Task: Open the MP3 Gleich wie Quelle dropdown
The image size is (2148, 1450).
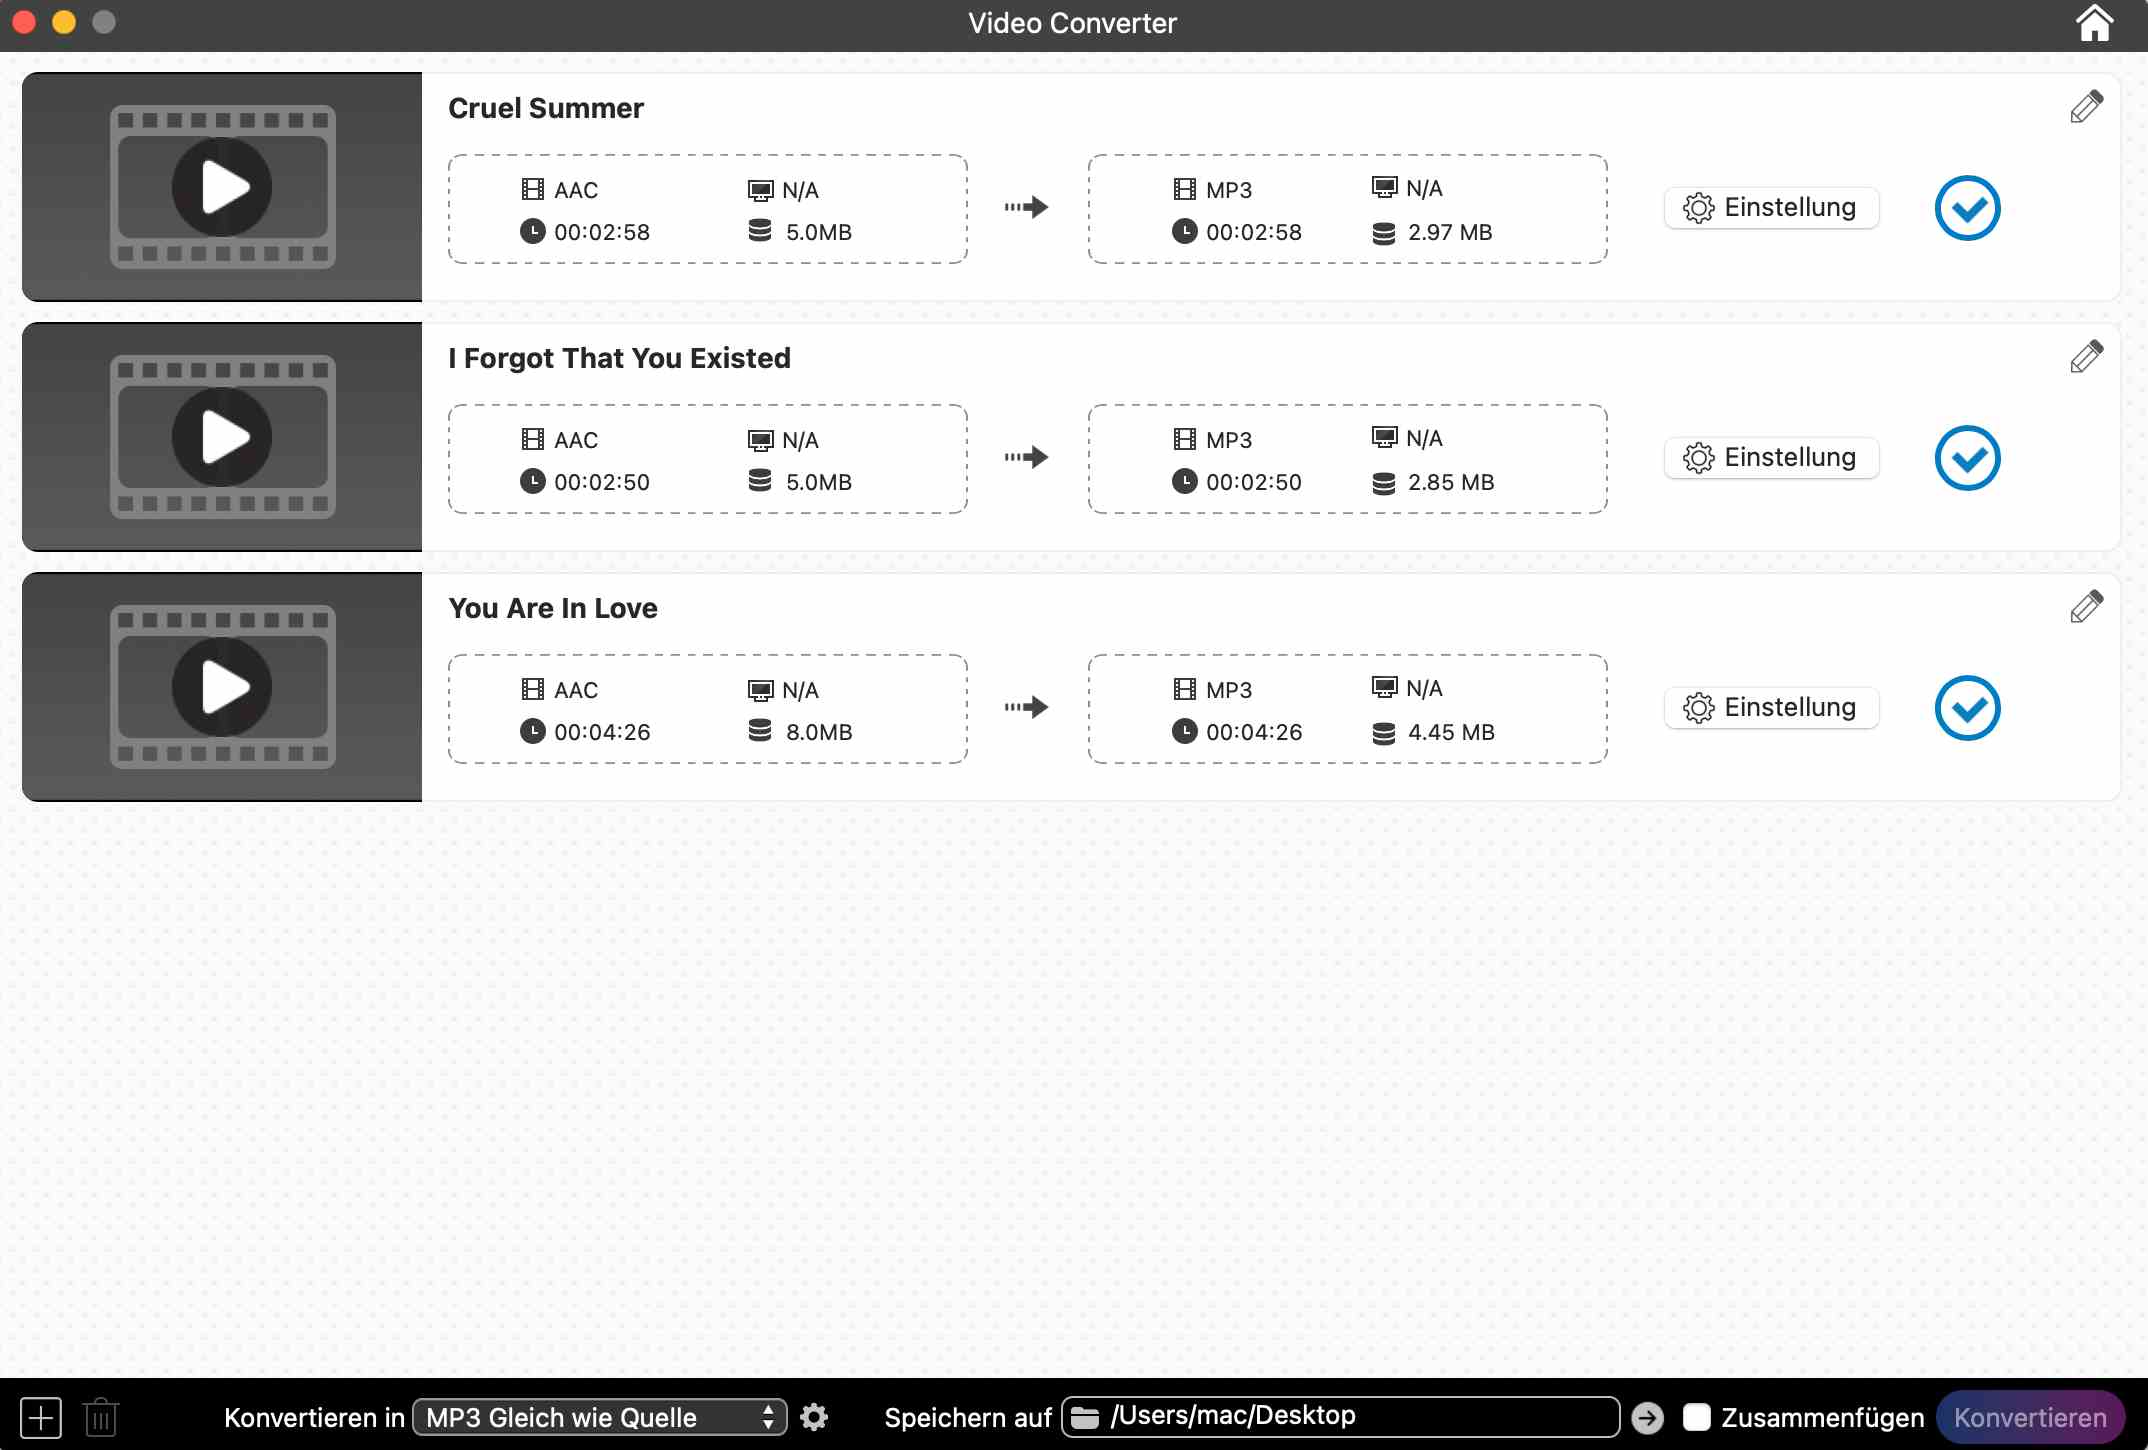Action: point(600,1417)
